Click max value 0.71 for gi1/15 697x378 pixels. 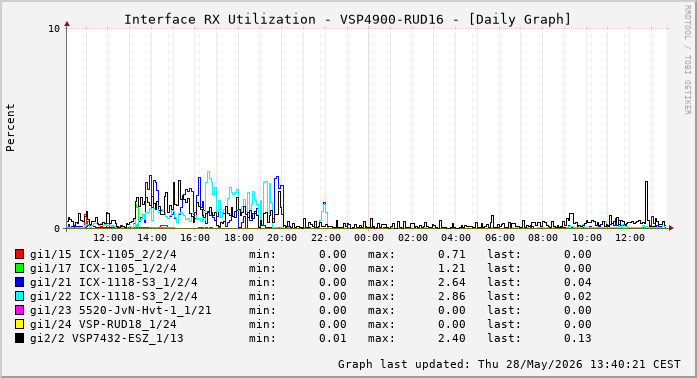[x=452, y=254]
